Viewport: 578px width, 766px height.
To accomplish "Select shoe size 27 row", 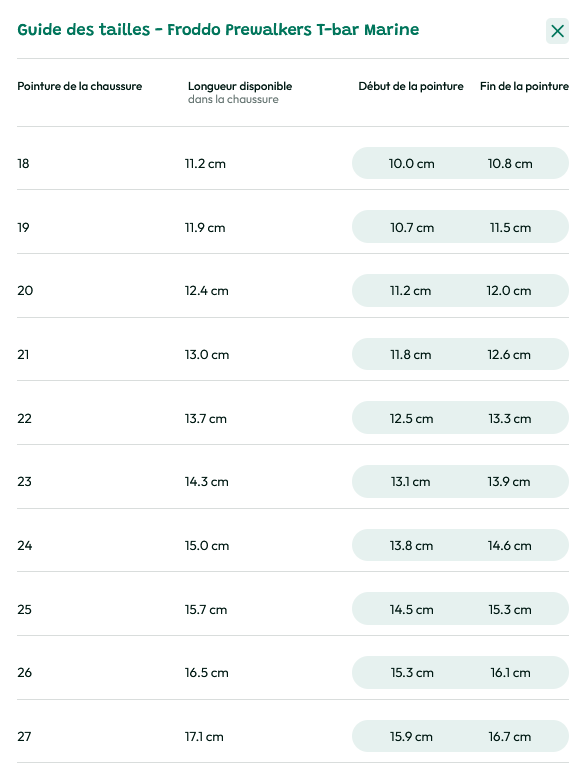I will point(293,737).
